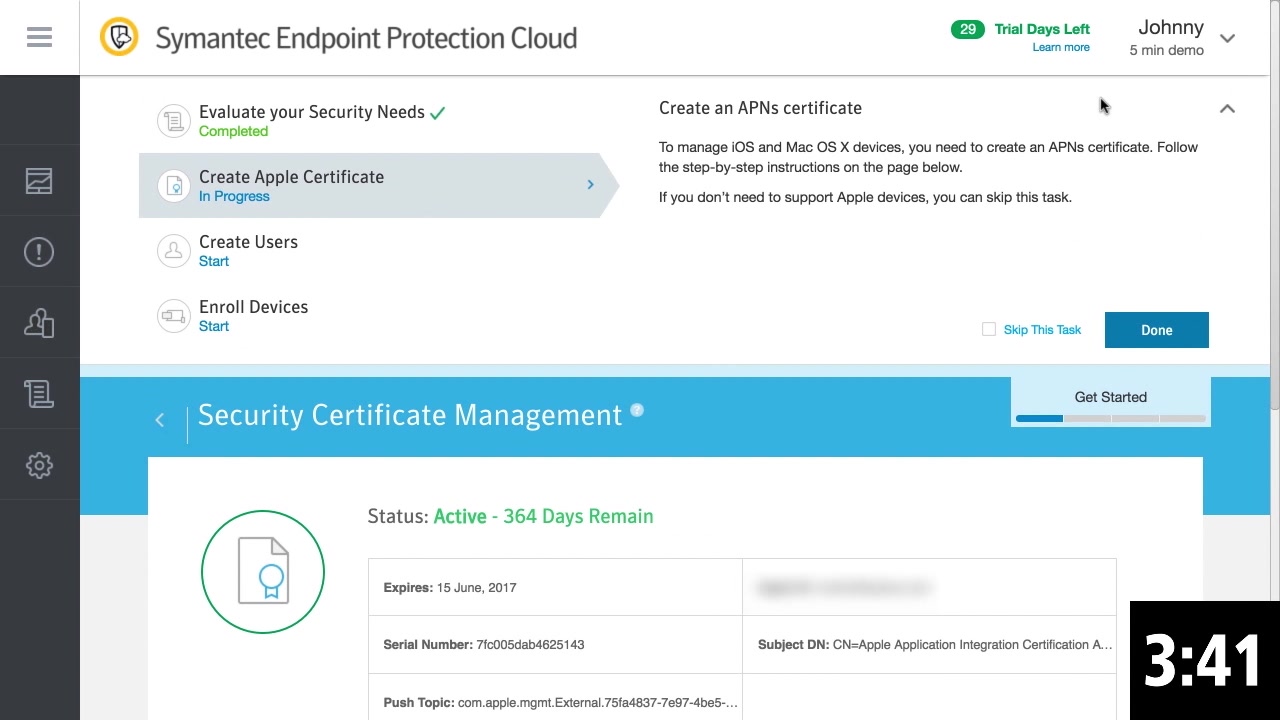Screen dimensions: 1280x720
Task: Click the Create an APNs certificate heading
Action: [760, 108]
